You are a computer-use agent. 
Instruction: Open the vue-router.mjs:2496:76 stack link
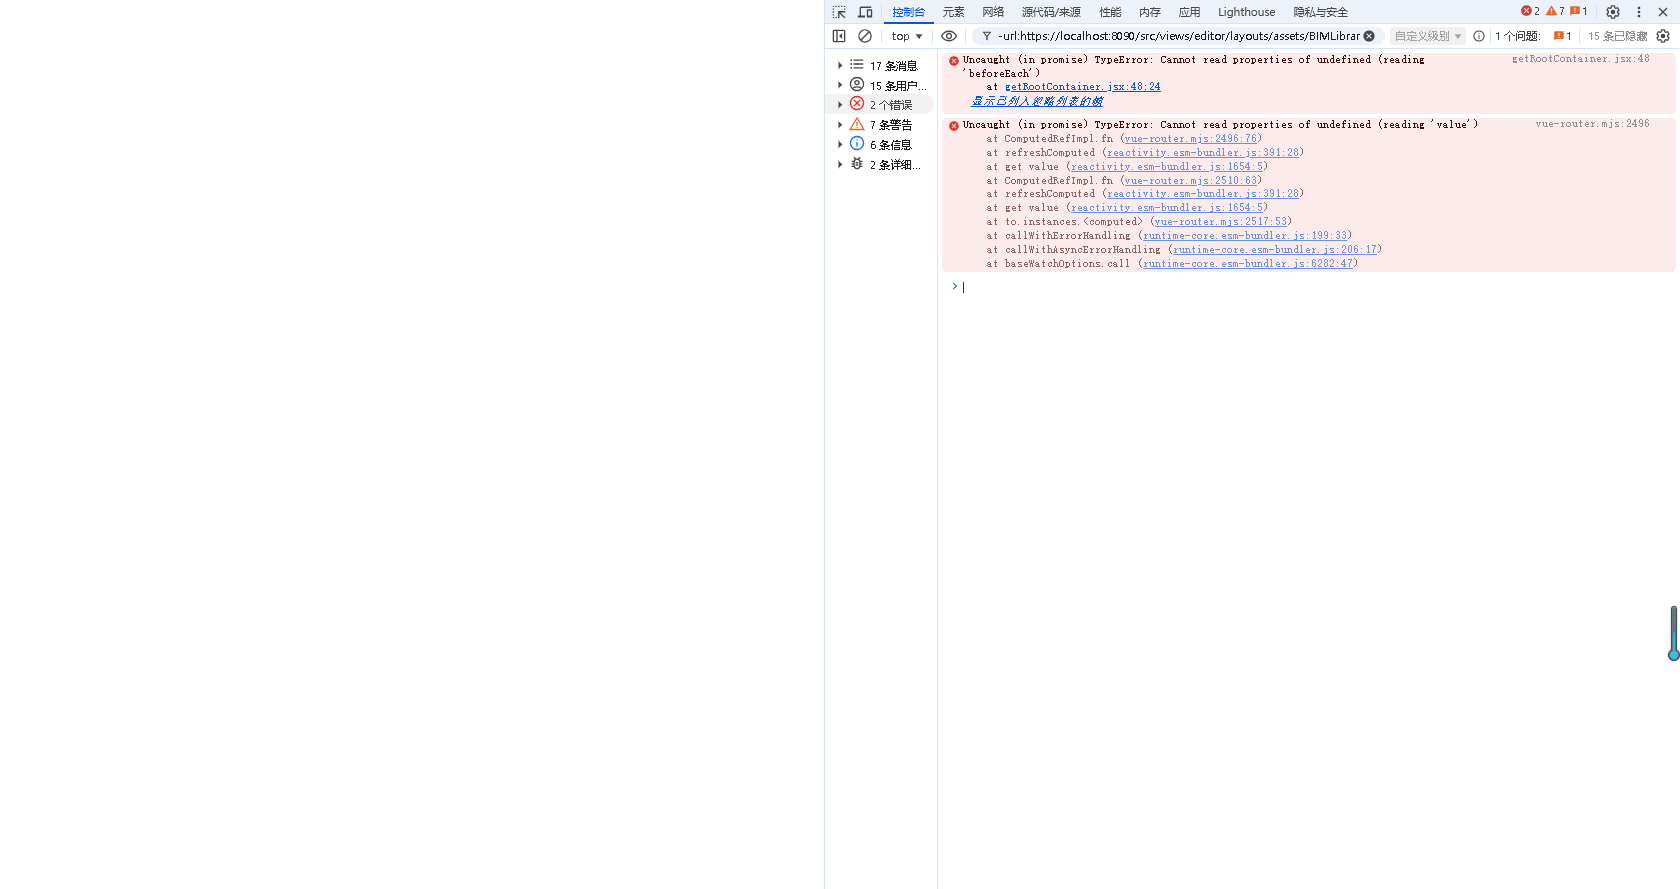1190,139
